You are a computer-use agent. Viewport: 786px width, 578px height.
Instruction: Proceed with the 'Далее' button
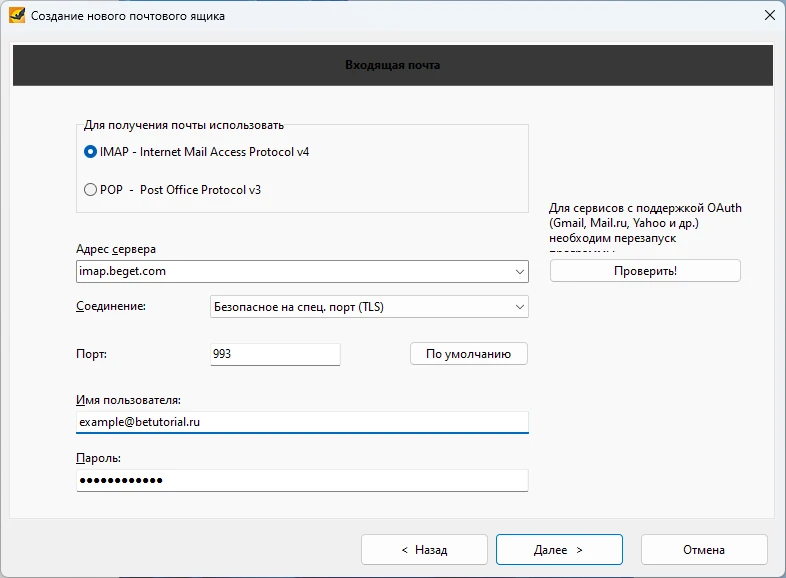click(x=559, y=550)
